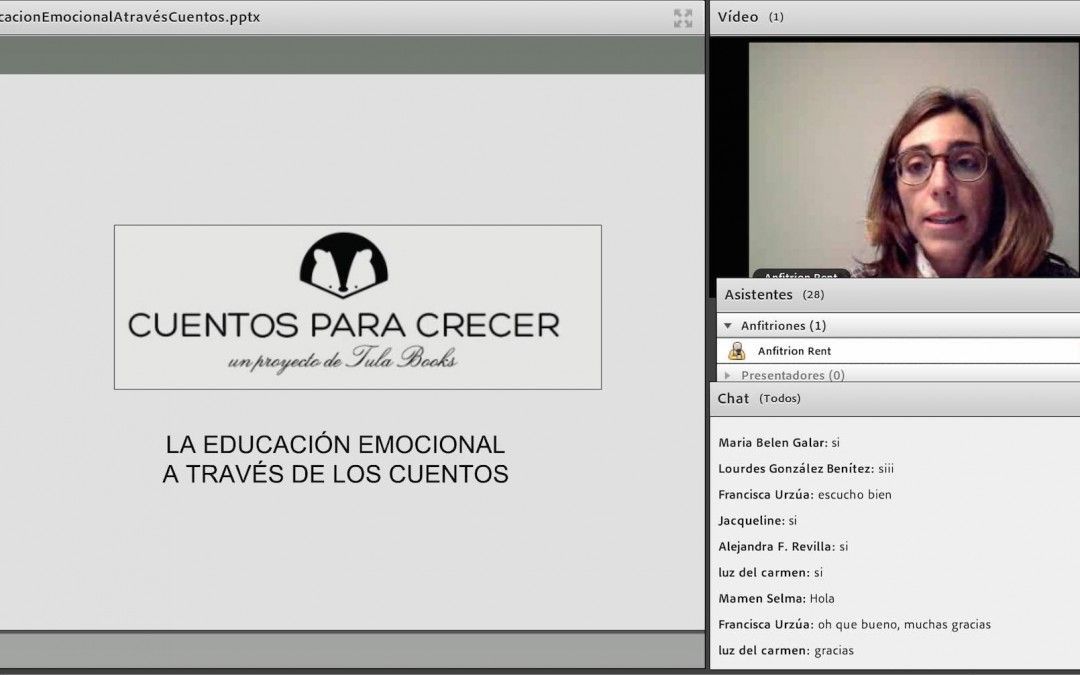Select attendee Anfitrion Rent in list

(x=898, y=351)
